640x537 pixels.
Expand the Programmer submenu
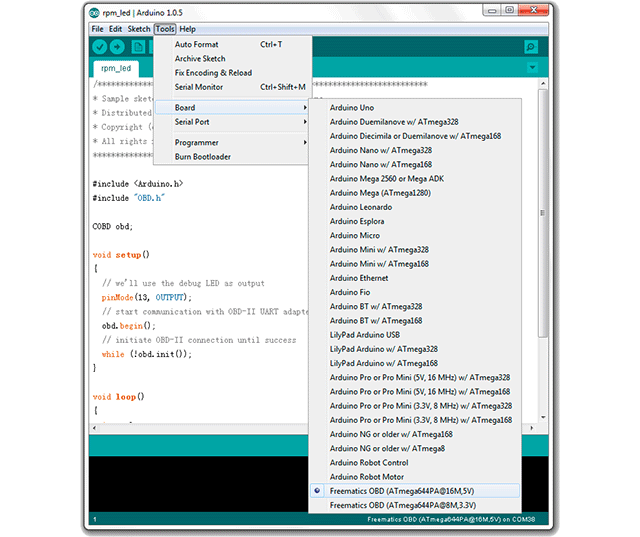231,143
